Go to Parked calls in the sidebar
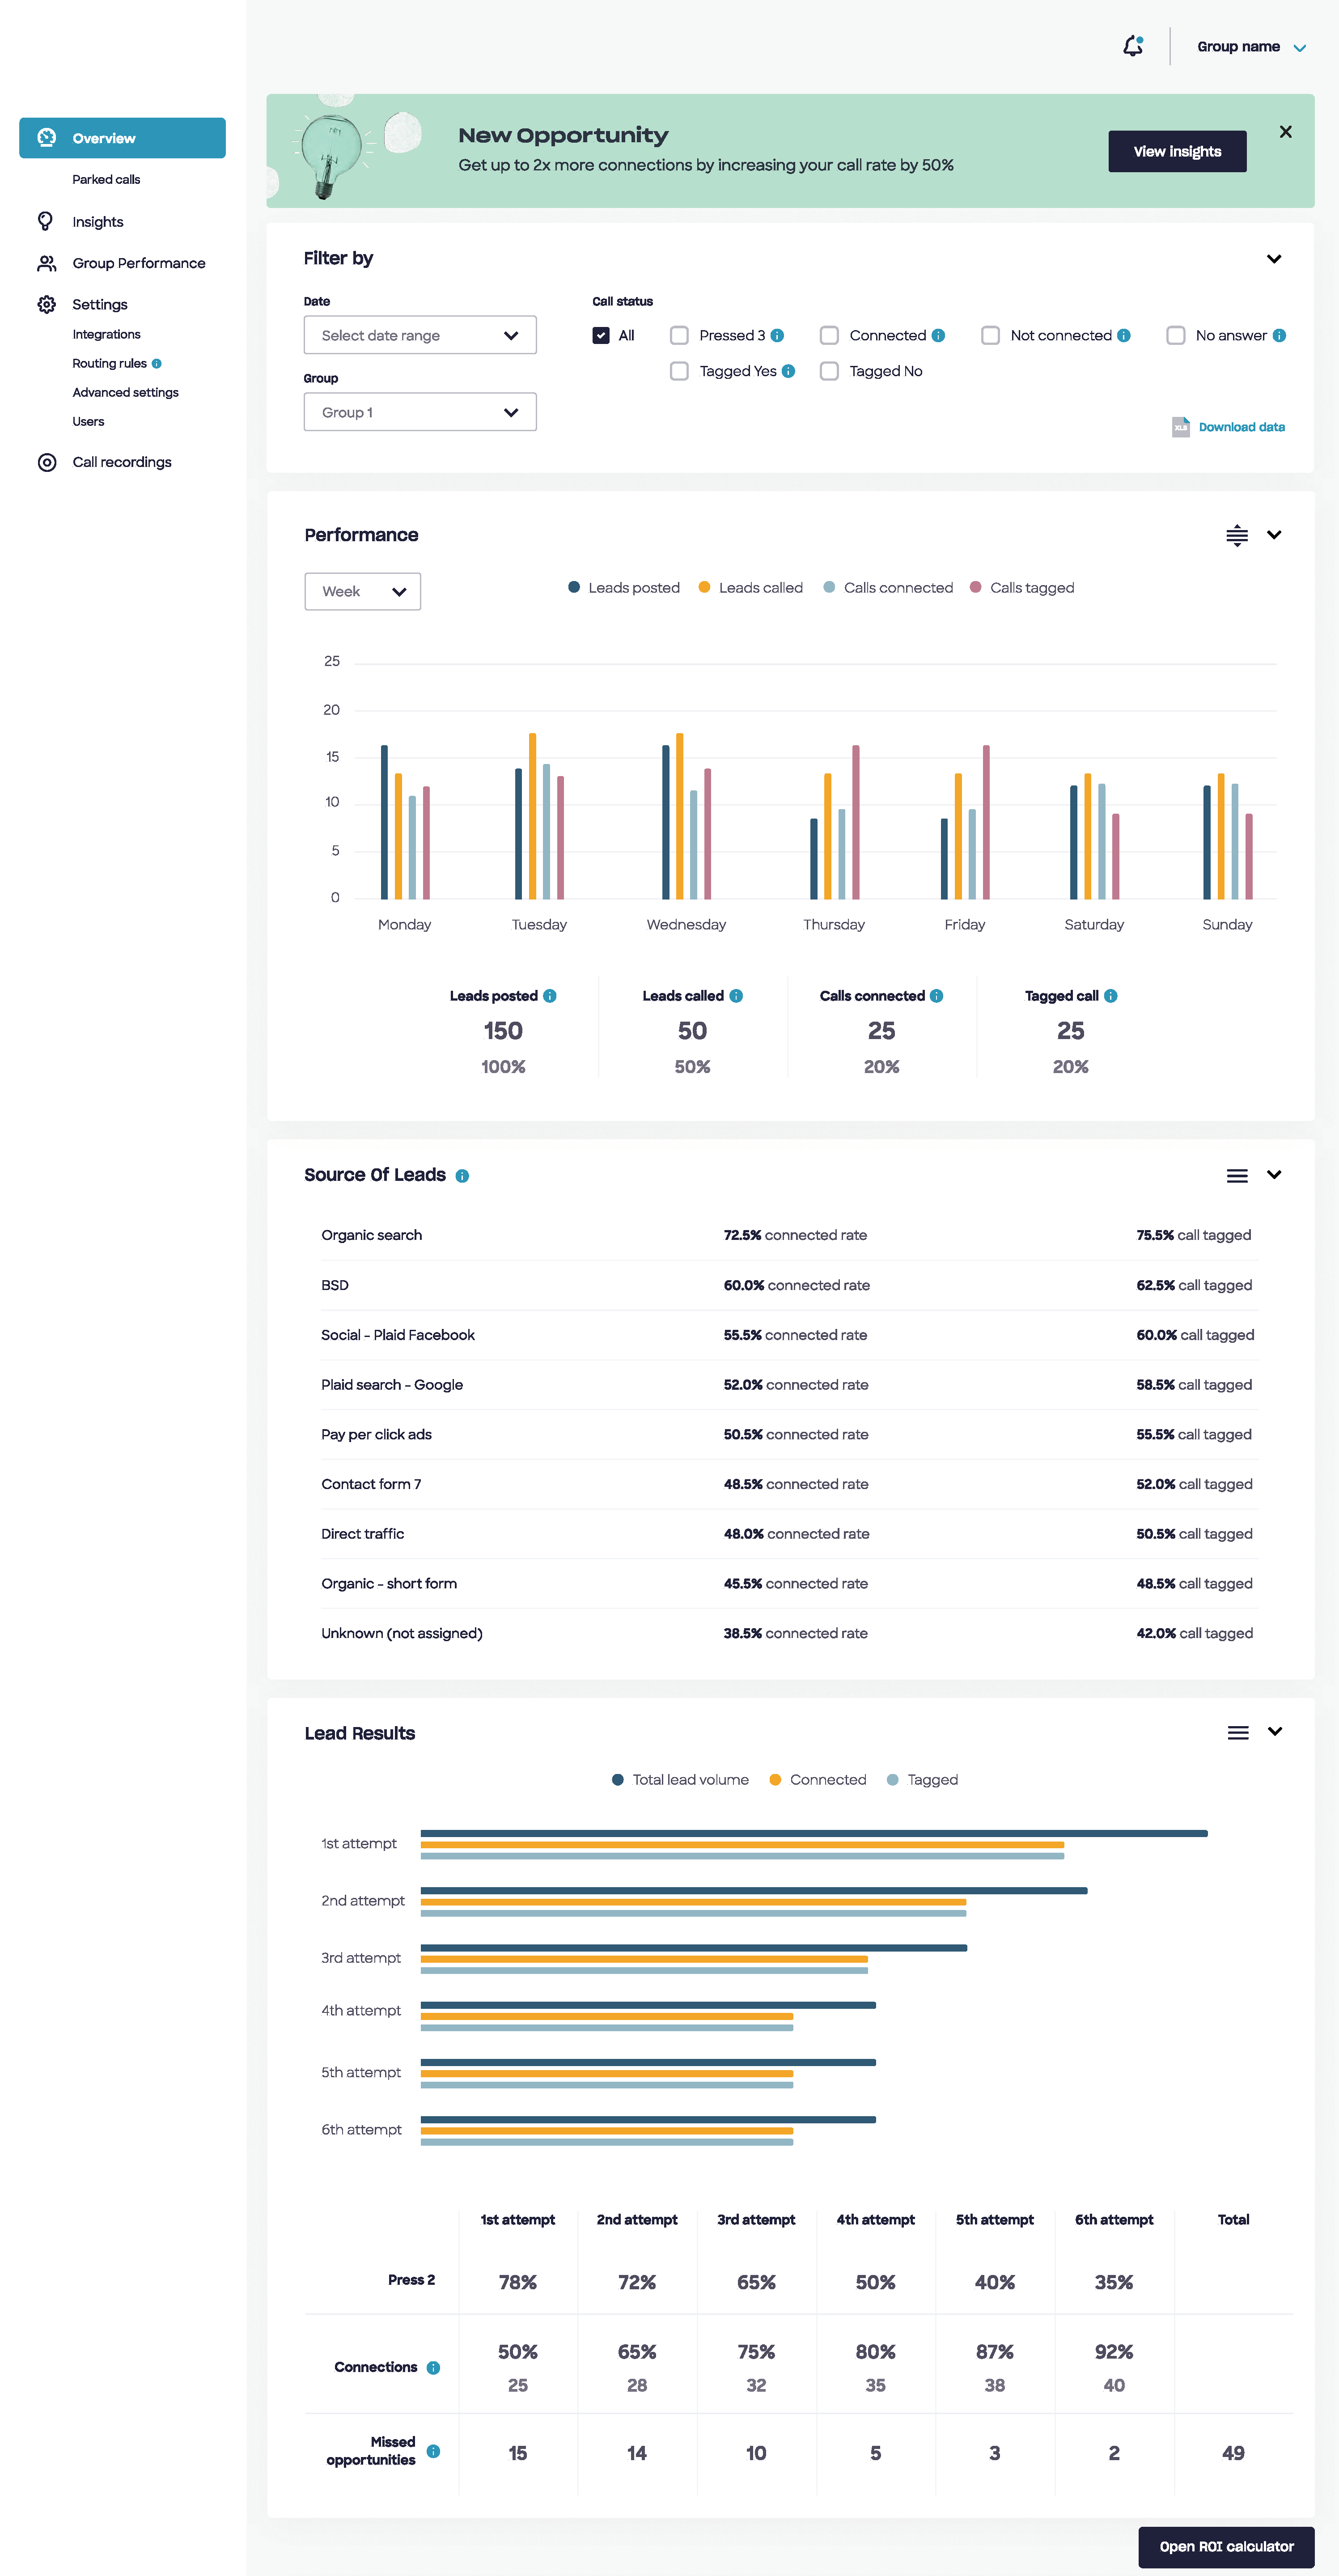 105,179
